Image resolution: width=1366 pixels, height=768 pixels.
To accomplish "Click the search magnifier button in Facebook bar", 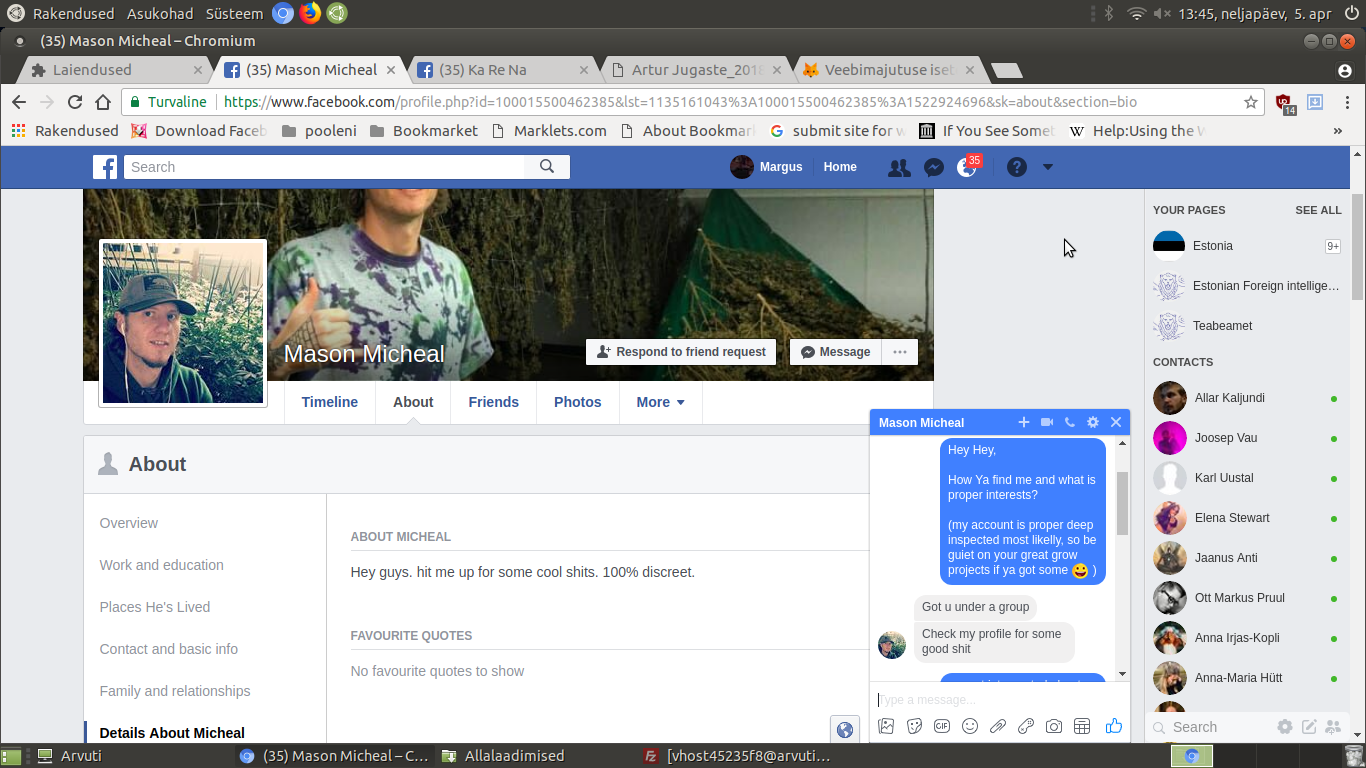I will click(x=547, y=167).
